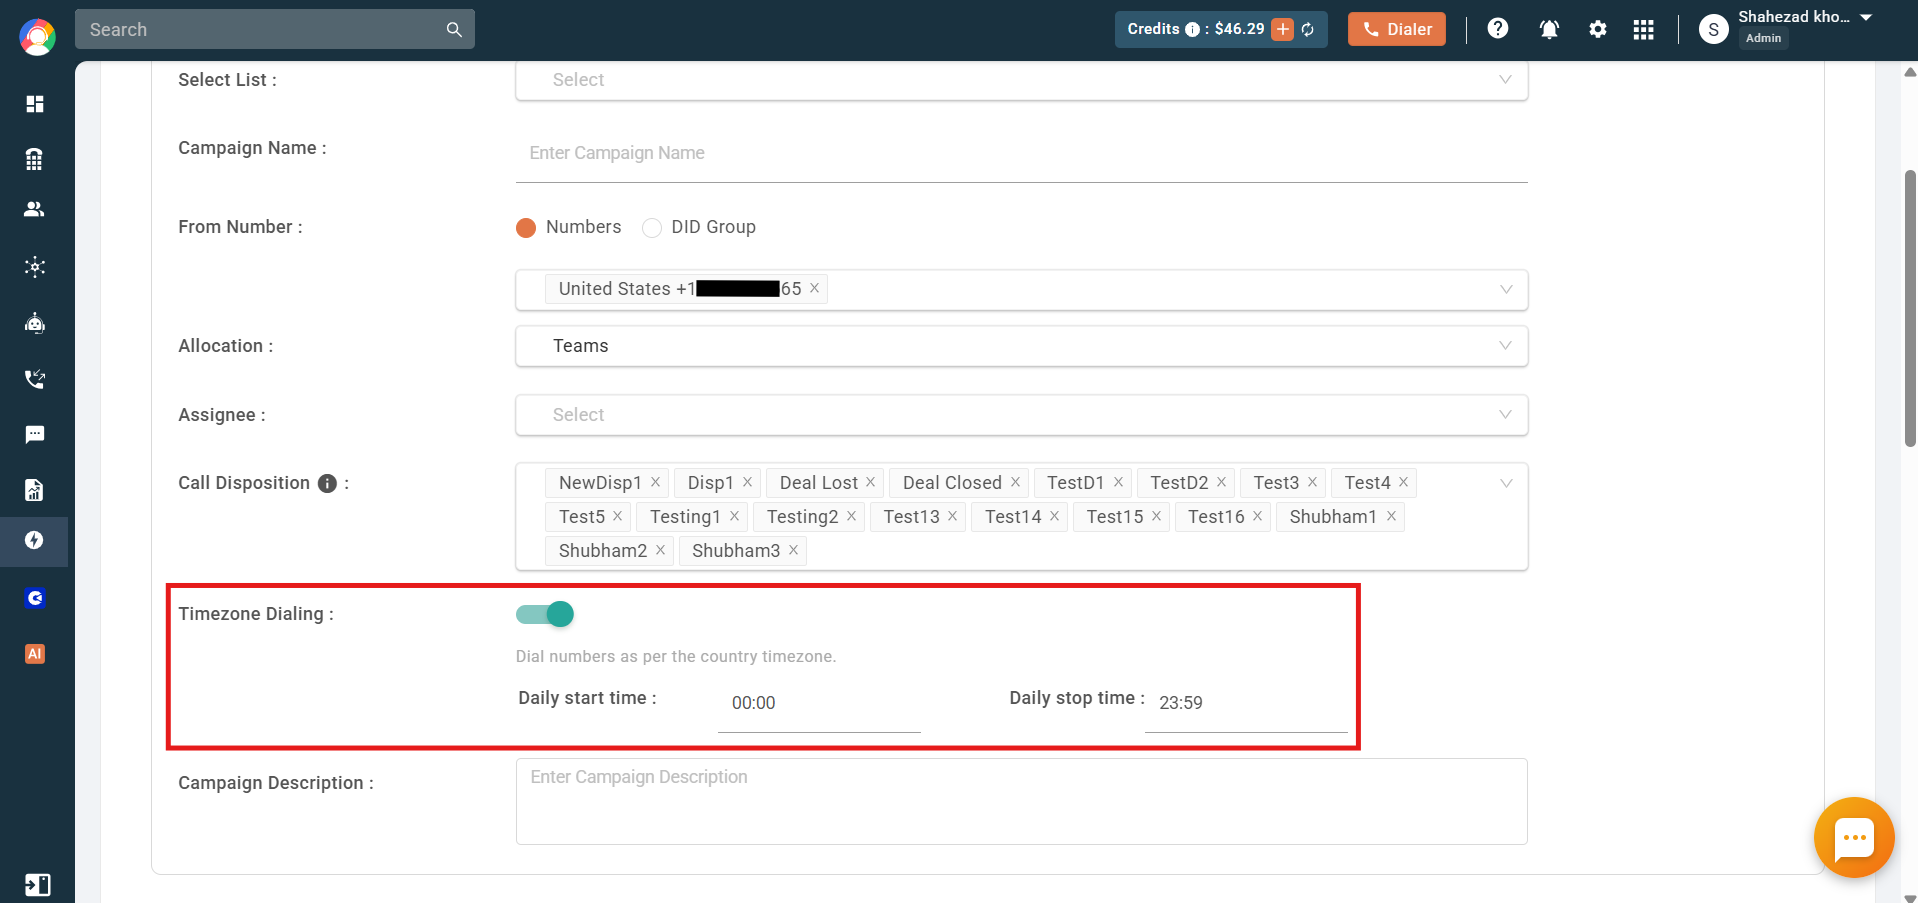Remove the NewDisp1 disposition tag
The height and width of the screenshot is (903, 1918).
(656, 482)
